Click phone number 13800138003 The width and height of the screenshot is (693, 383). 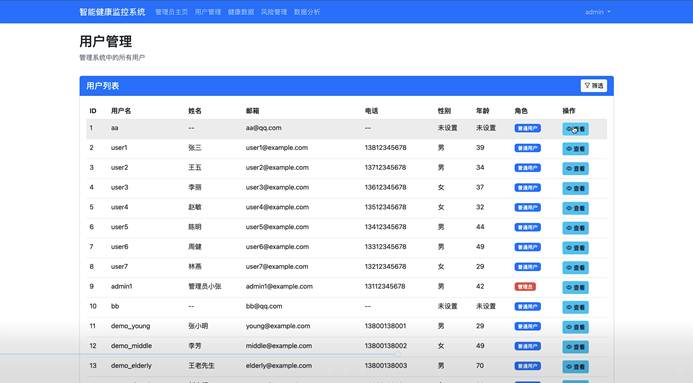(385, 366)
